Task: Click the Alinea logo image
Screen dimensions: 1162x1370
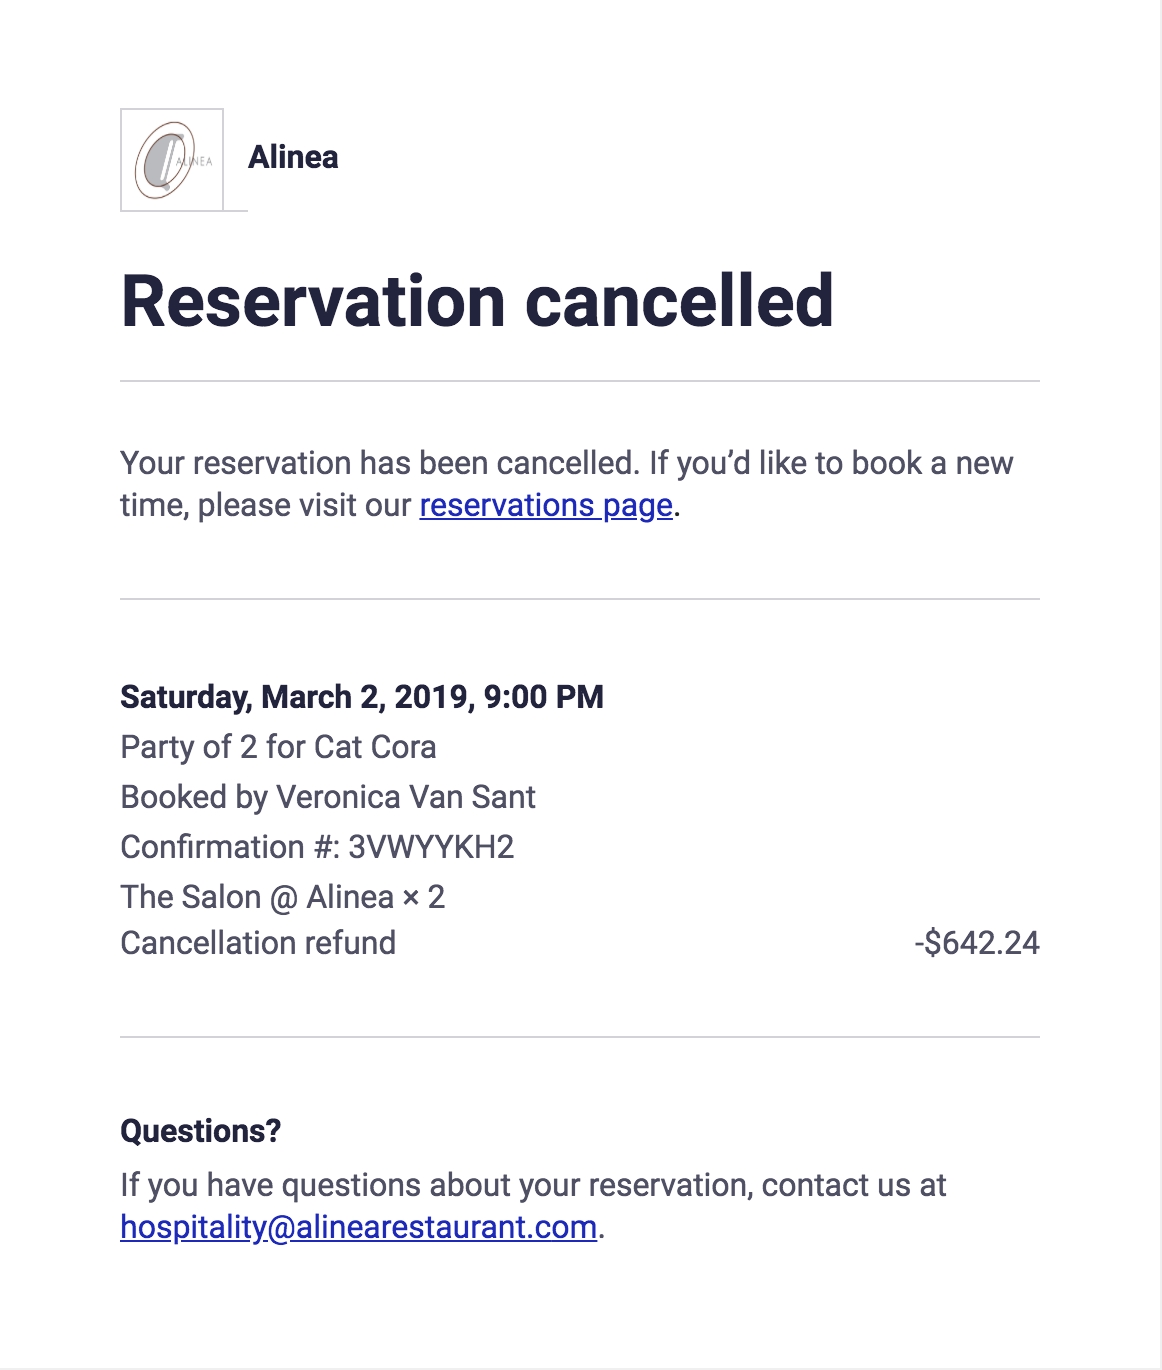Action: point(172,160)
